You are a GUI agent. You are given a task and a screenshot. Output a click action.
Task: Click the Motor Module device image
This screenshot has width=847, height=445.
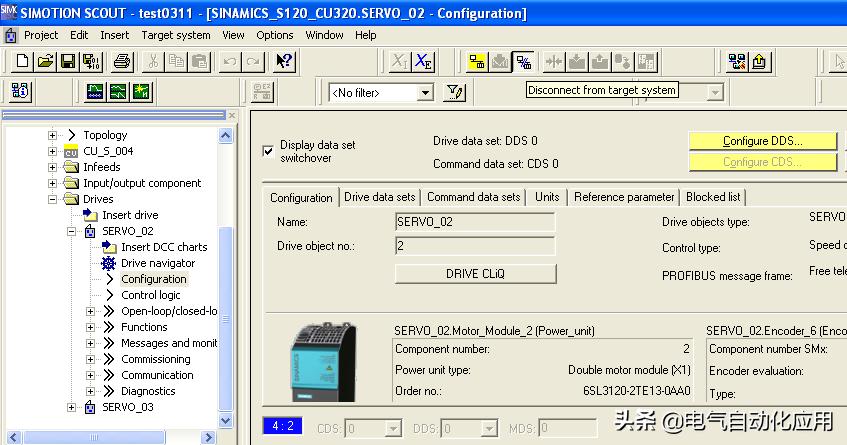point(323,362)
